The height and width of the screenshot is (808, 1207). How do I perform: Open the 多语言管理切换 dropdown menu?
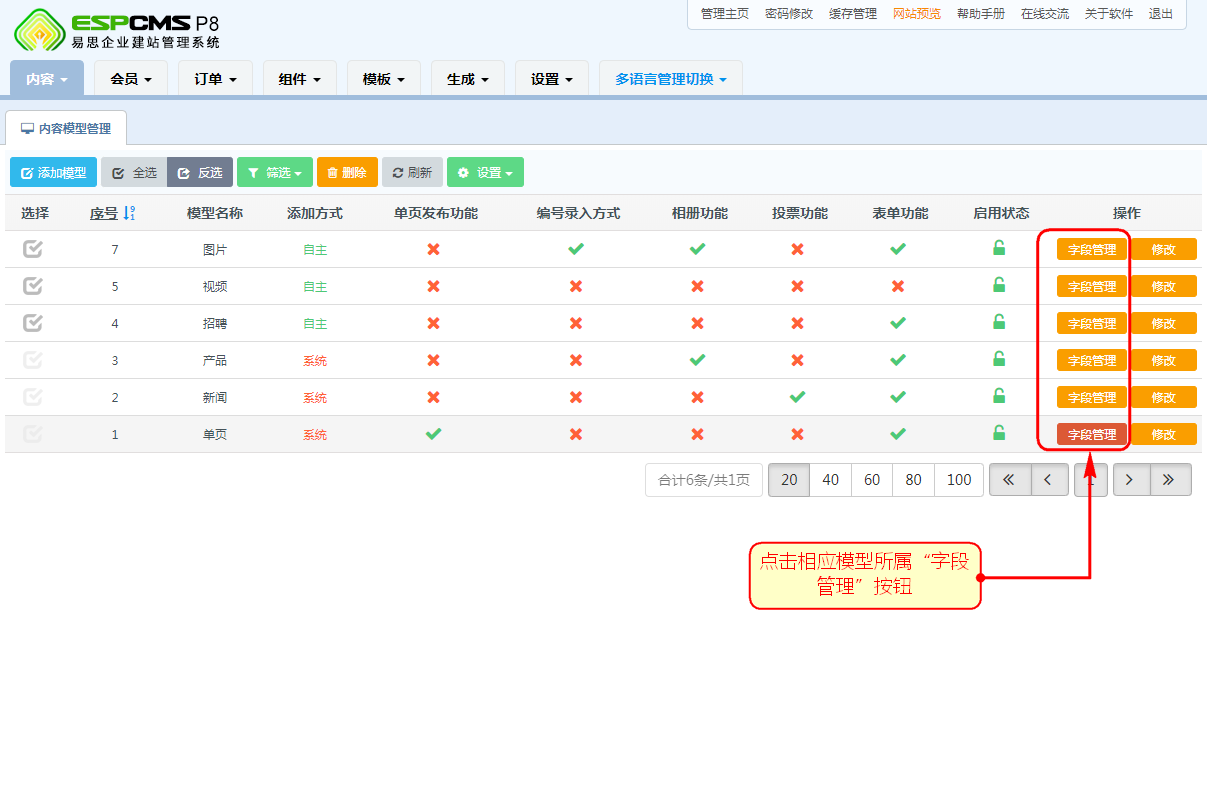[670, 79]
